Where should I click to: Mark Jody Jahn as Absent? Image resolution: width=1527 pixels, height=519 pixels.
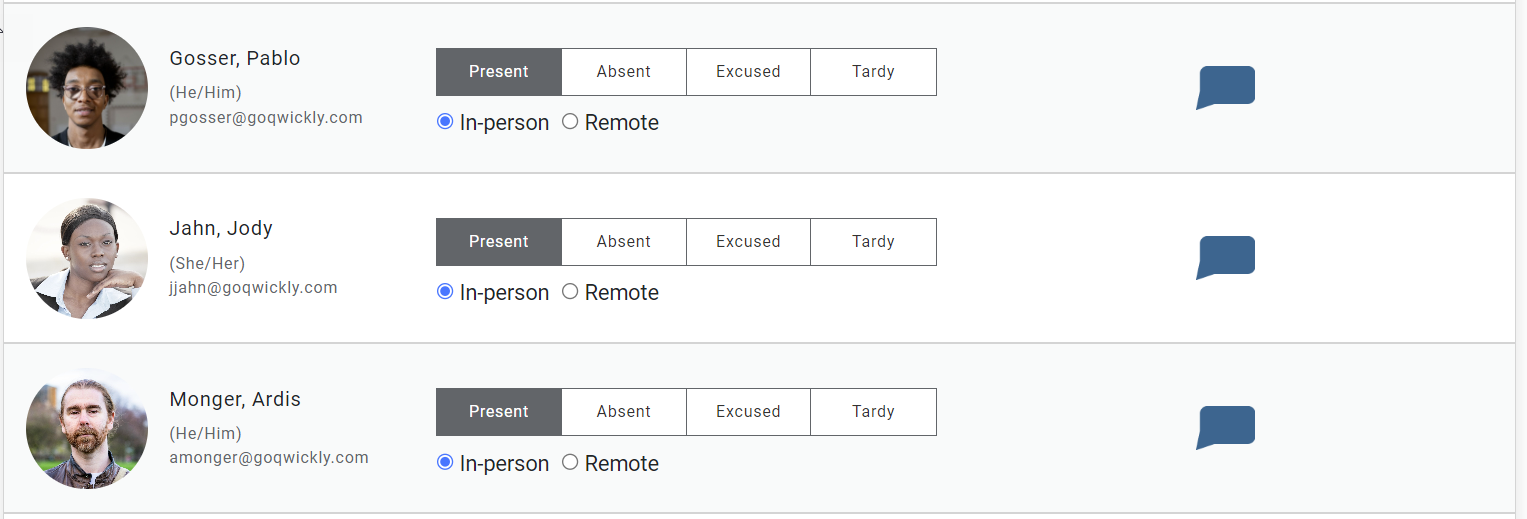[624, 242]
